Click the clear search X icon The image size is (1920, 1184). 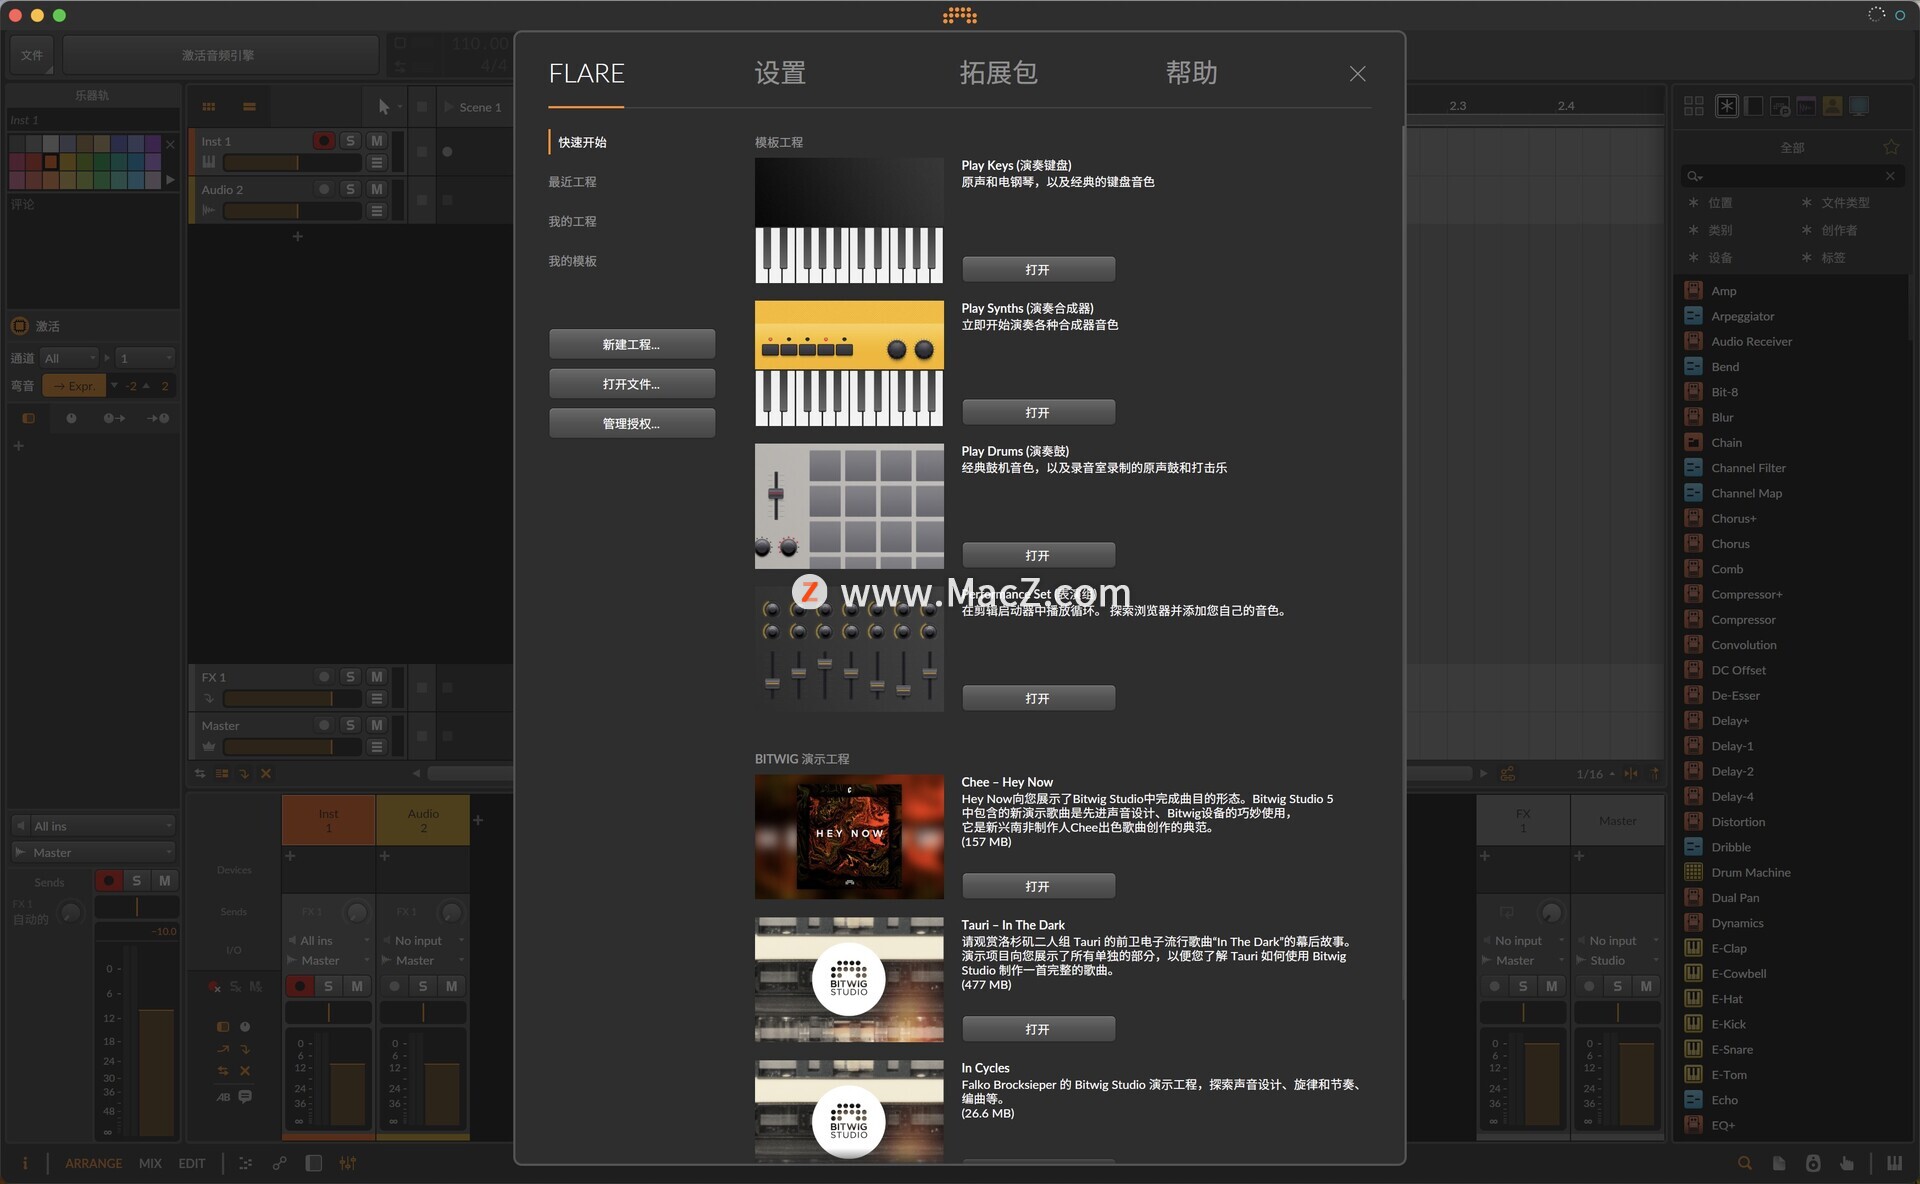click(x=1890, y=176)
